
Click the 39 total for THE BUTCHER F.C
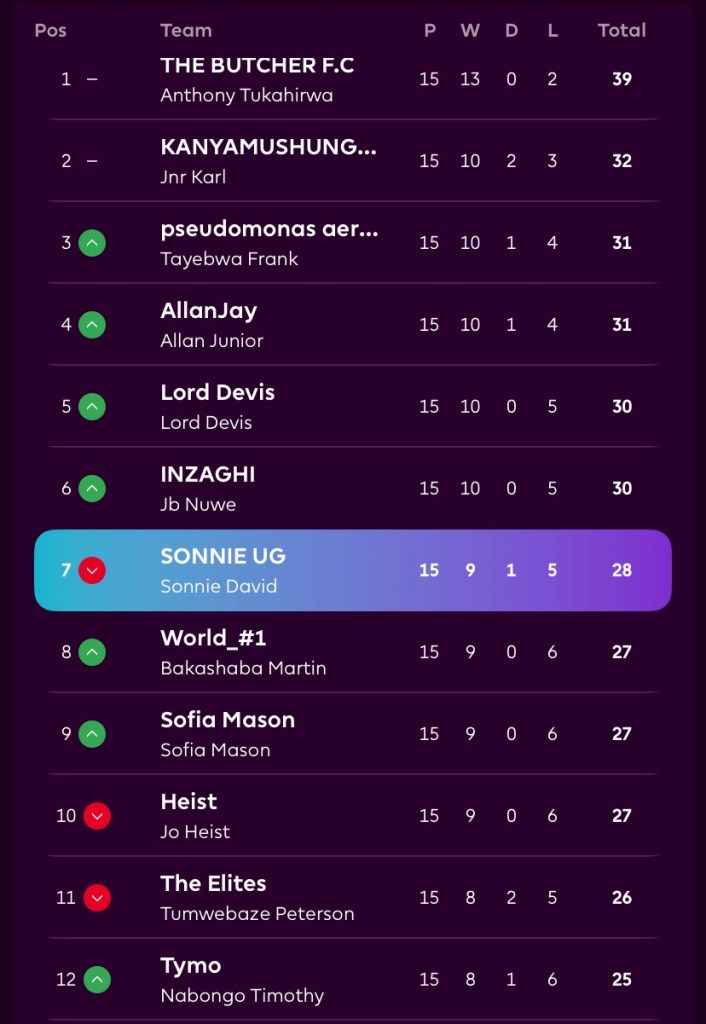621,79
